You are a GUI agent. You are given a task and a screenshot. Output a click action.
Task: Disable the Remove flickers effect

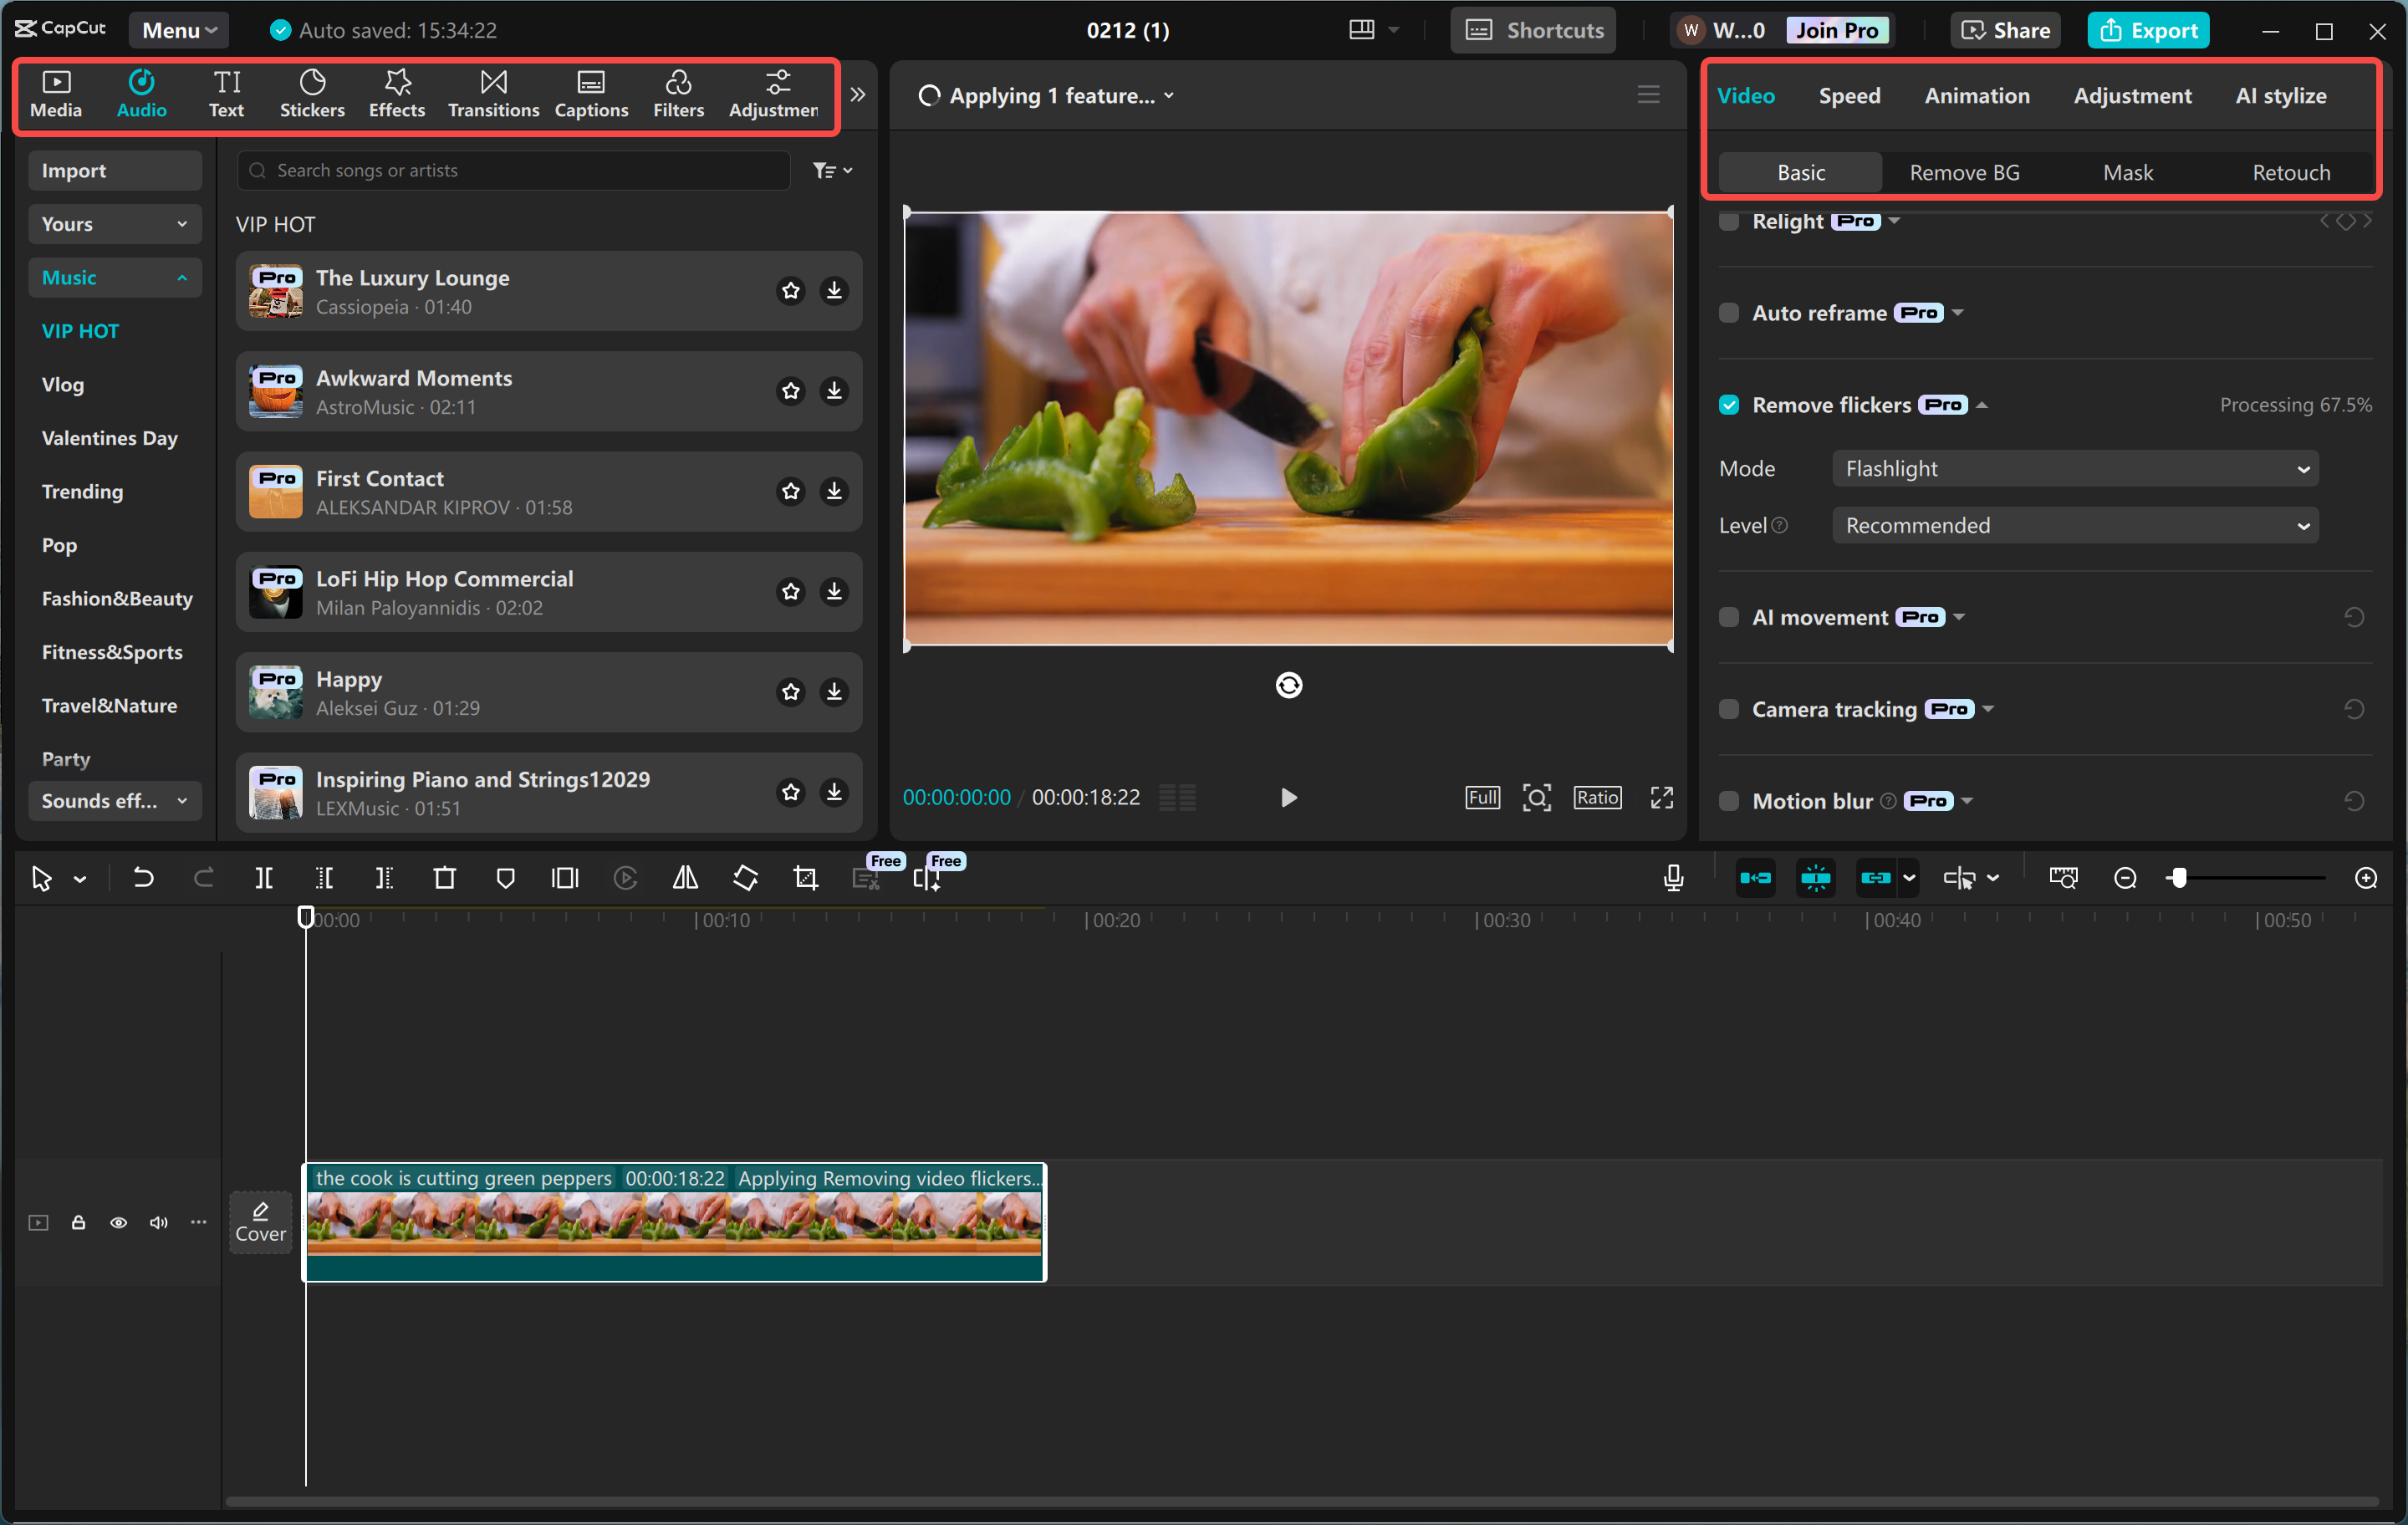coord(1729,404)
